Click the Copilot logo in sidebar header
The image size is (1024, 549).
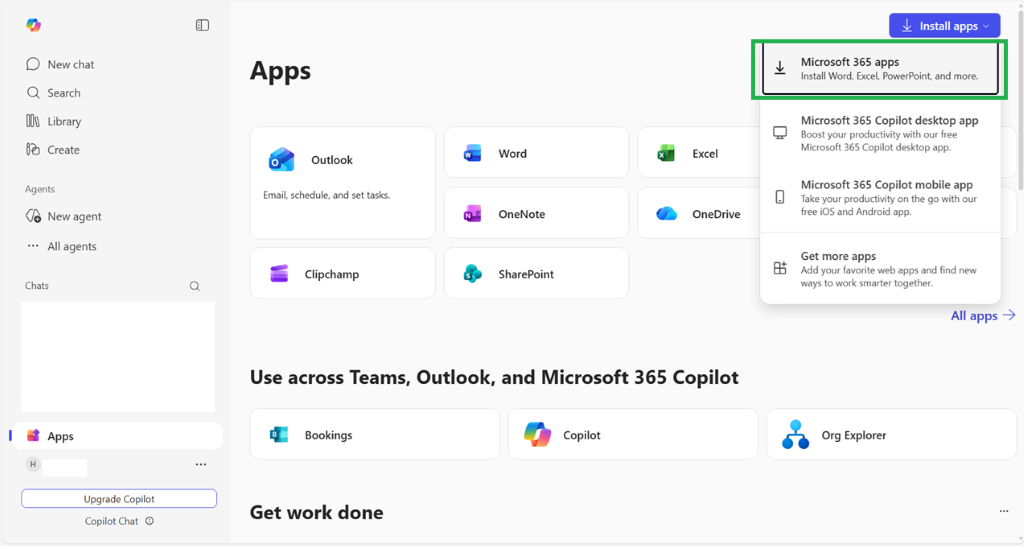[x=33, y=25]
